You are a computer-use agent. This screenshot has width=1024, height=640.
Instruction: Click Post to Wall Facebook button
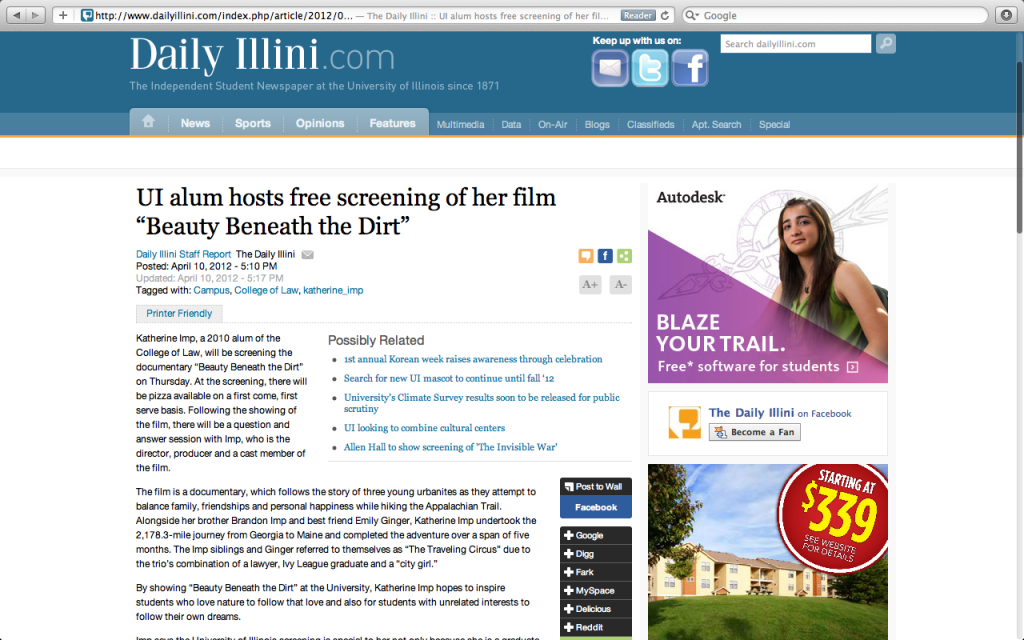596,498
